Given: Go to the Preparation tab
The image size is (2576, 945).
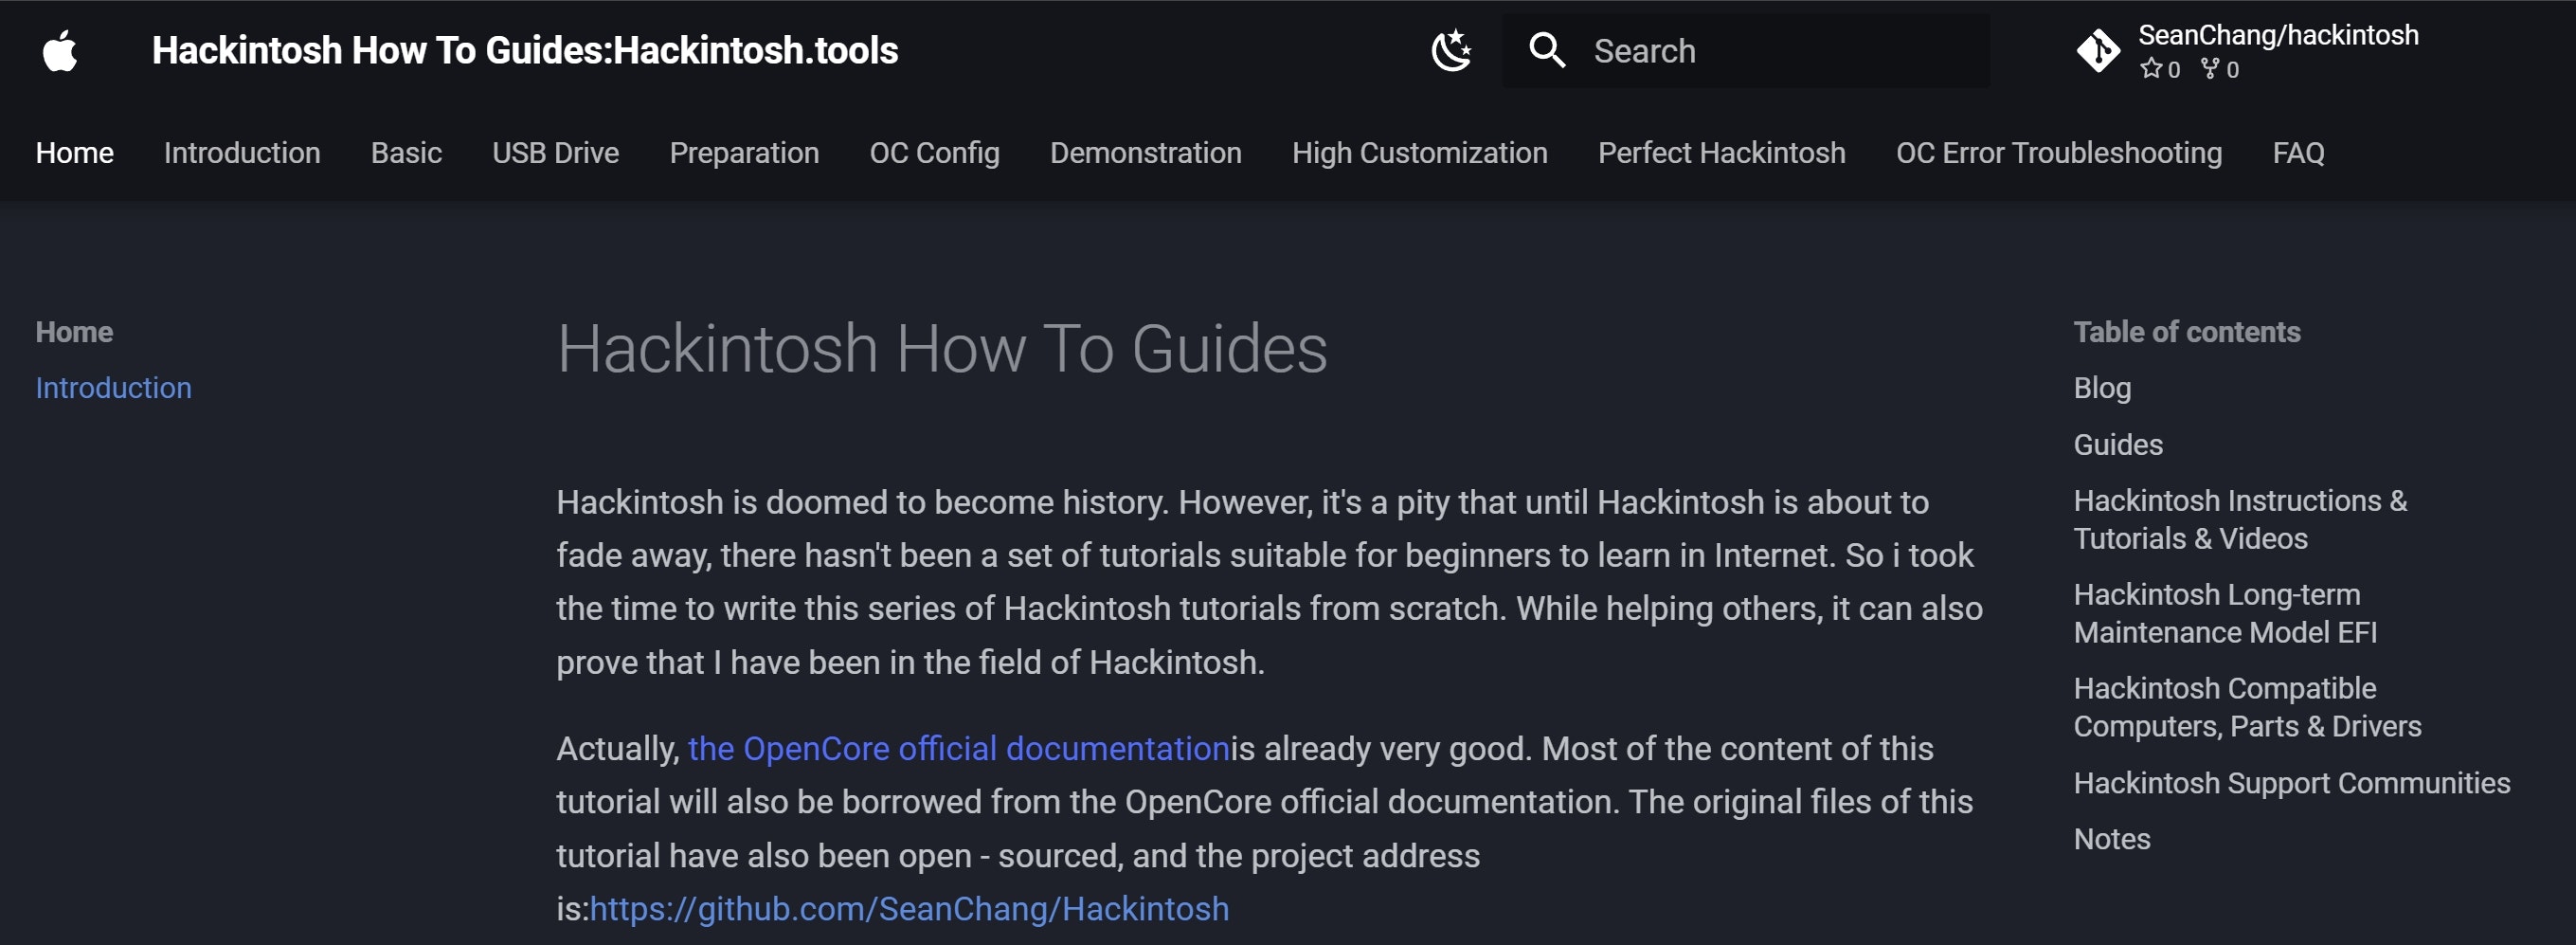Looking at the screenshot, I should tap(744, 153).
